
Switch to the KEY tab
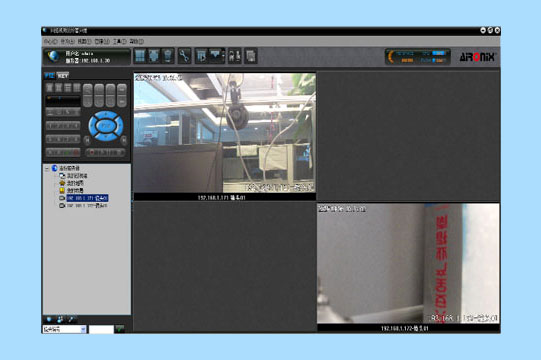coord(63,76)
